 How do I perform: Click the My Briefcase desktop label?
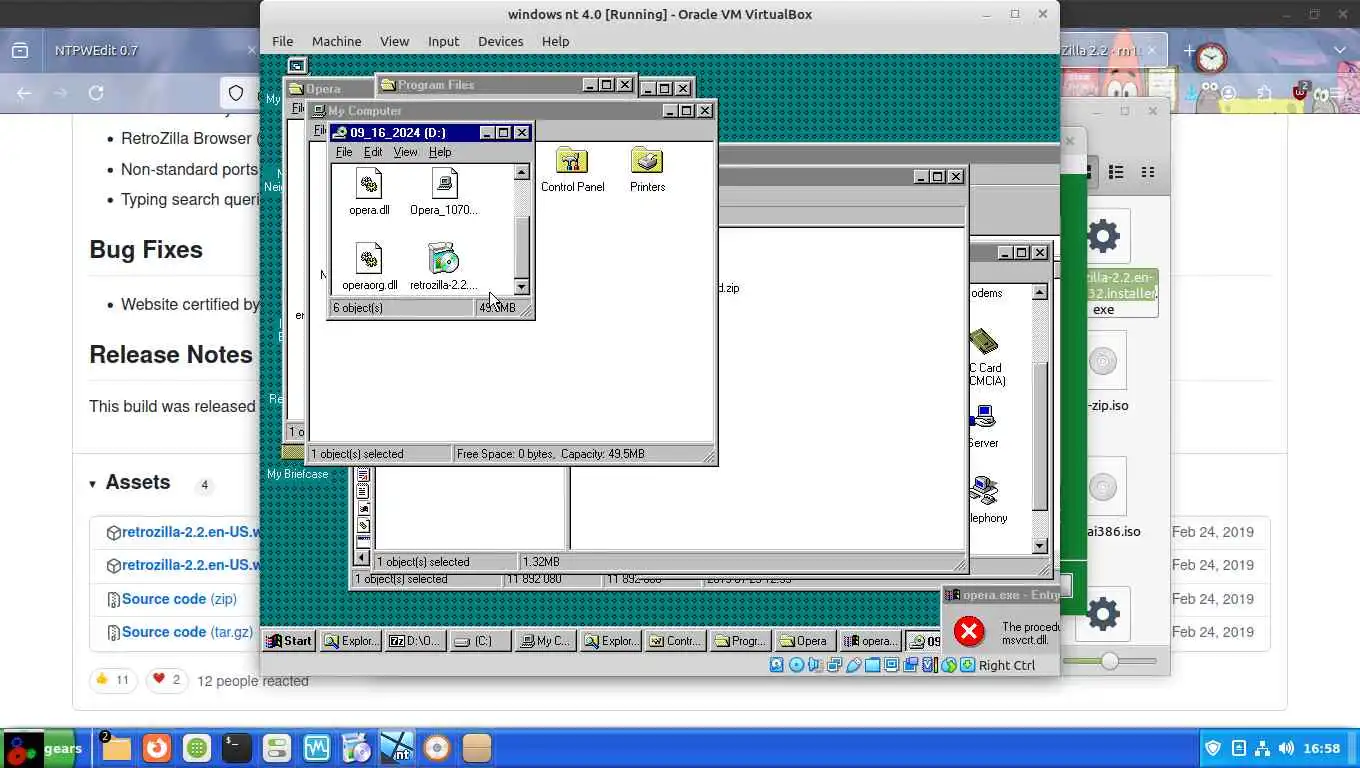click(297, 474)
